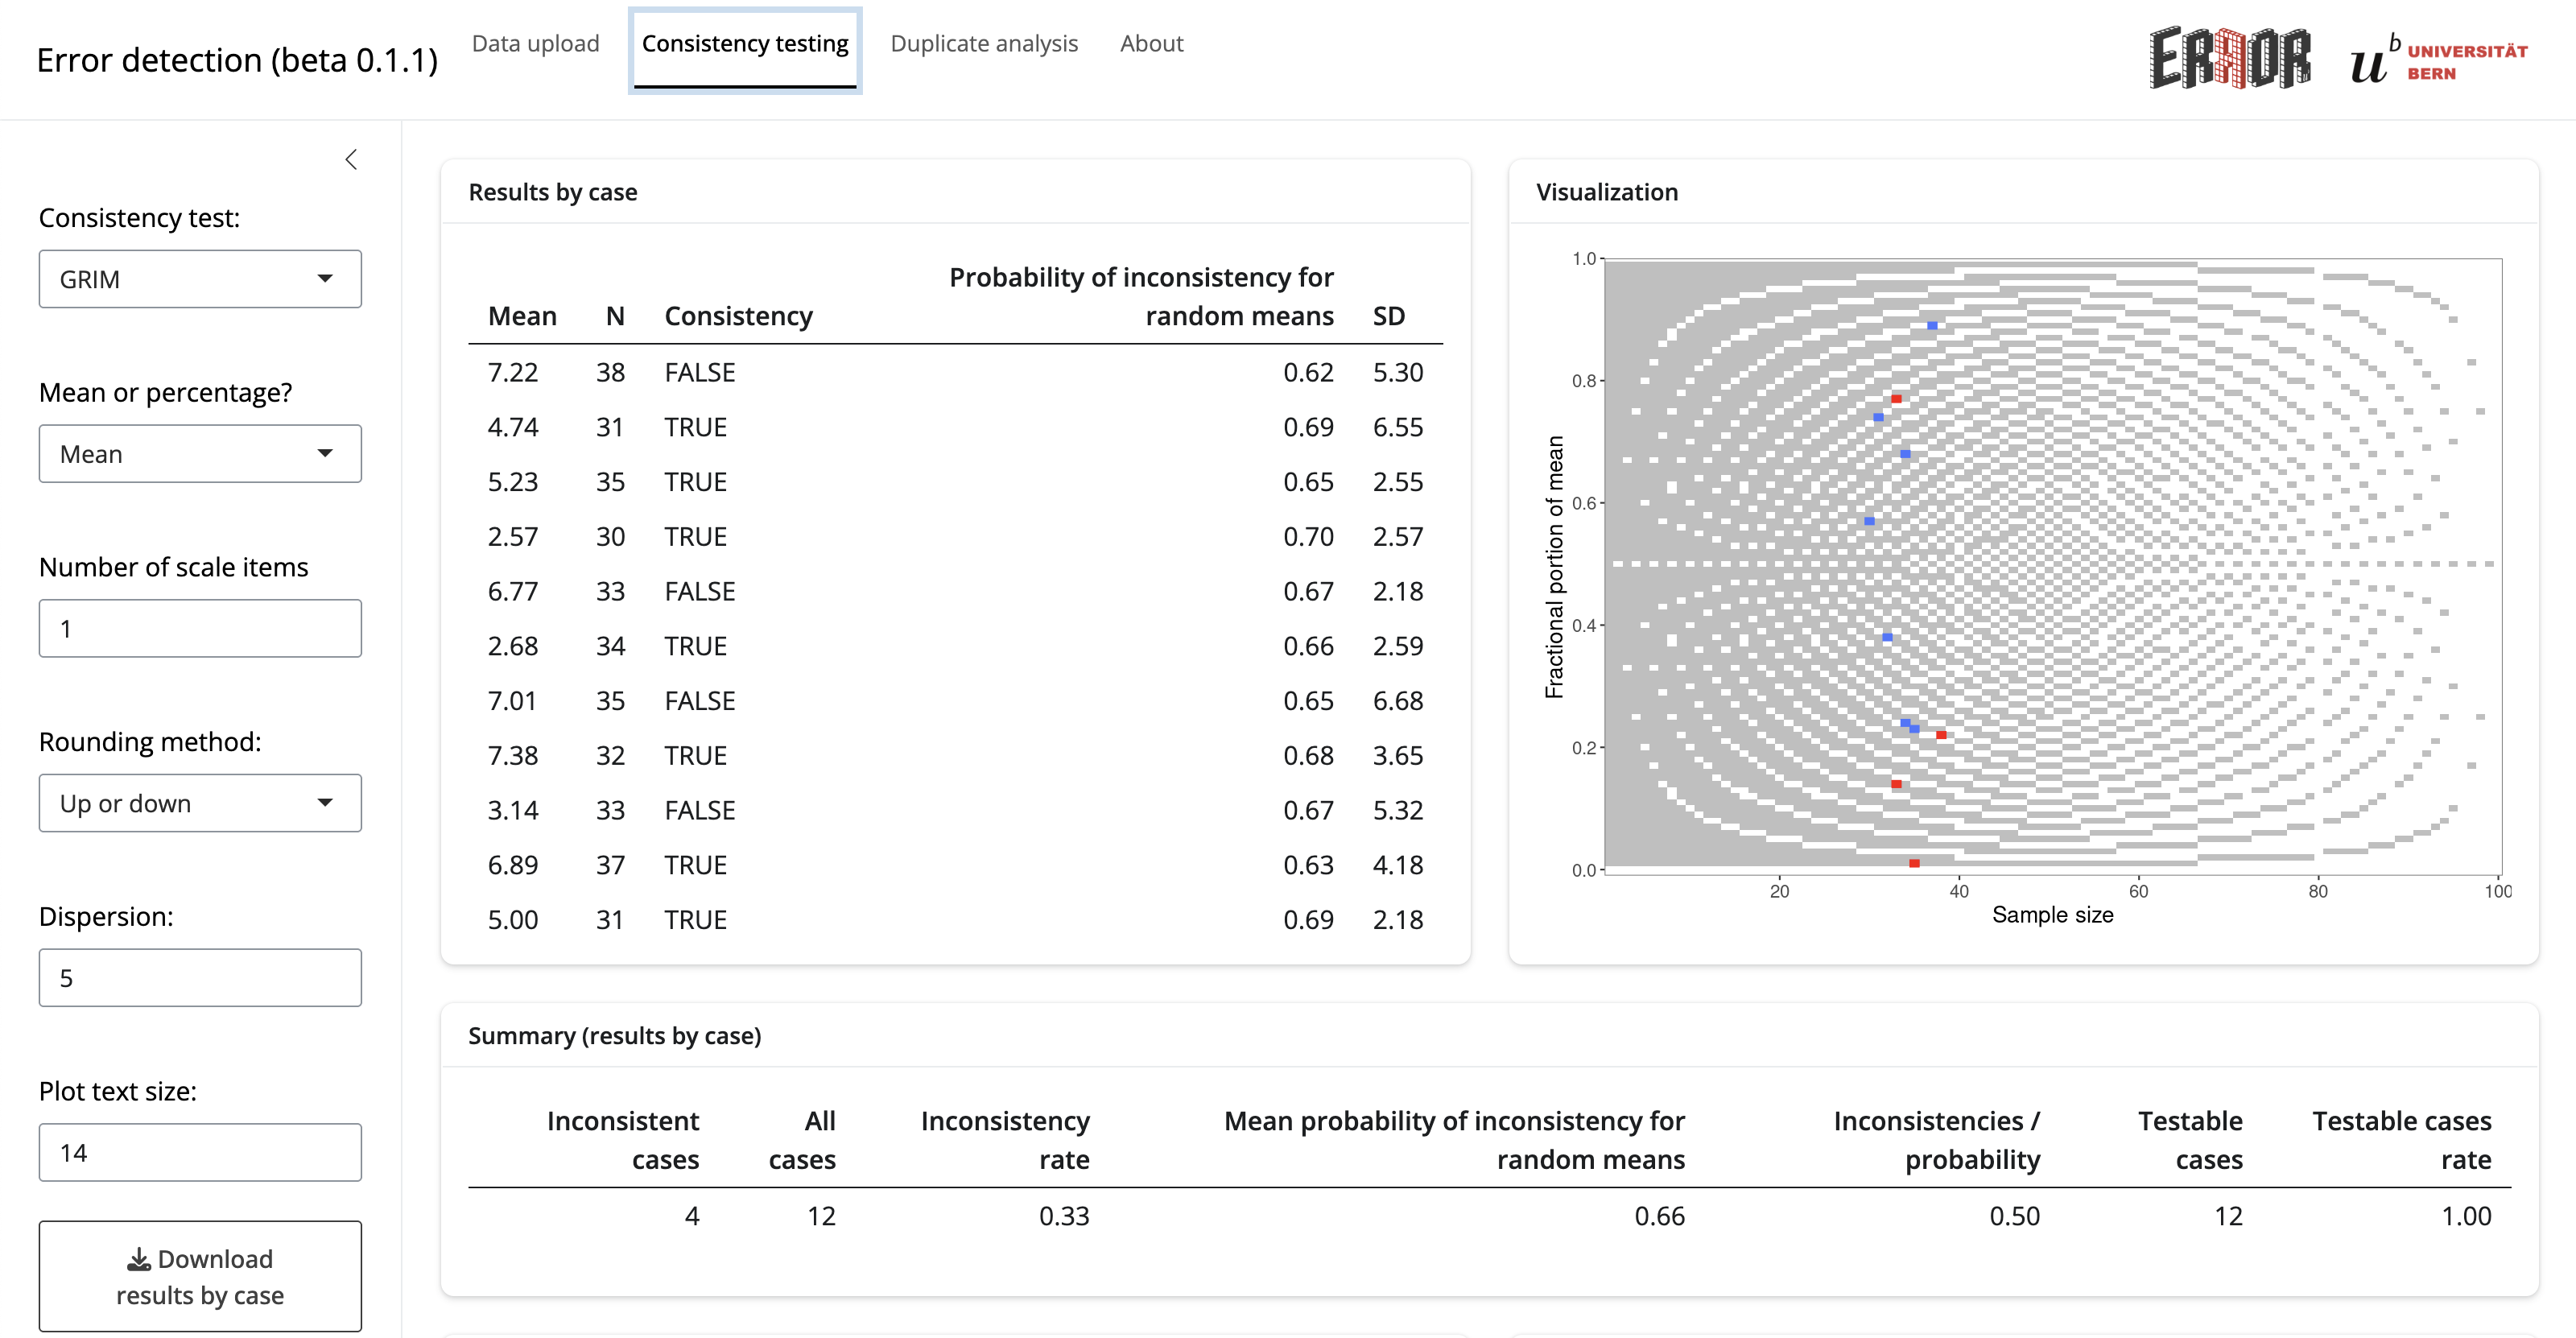The image size is (2576, 1338).
Task: Open the Consistency test dropdown showing GRIM
Action: tap(200, 279)
